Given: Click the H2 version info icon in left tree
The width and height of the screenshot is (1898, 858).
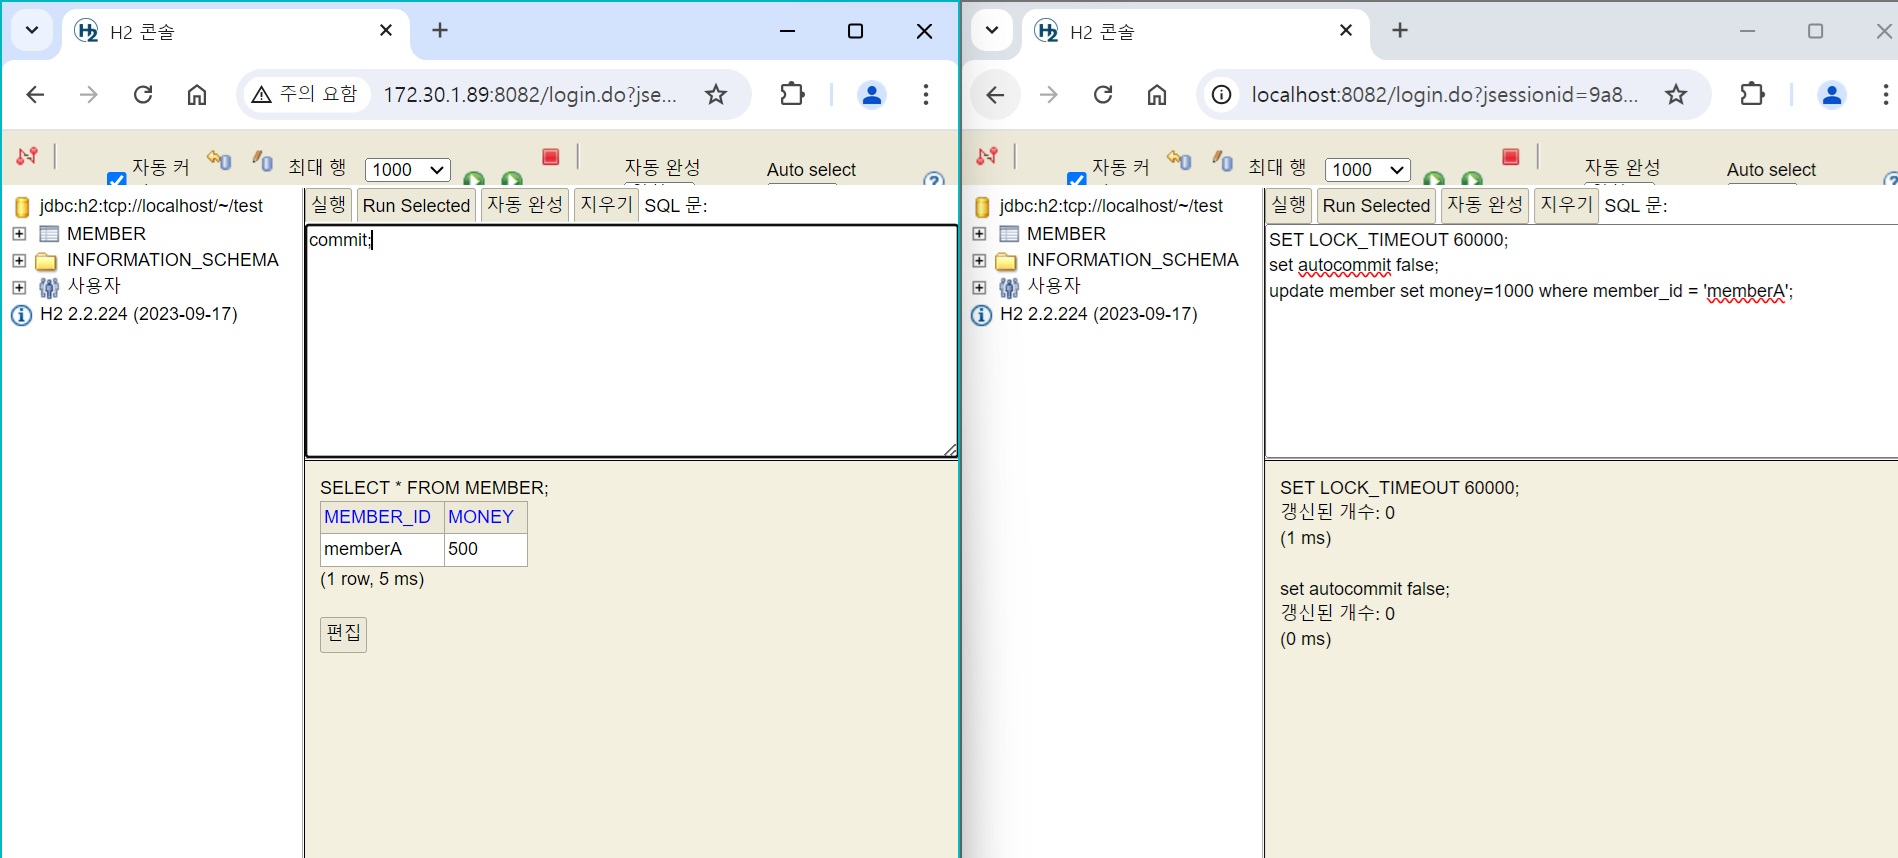Looking at the screenshot, I should 21,315.
